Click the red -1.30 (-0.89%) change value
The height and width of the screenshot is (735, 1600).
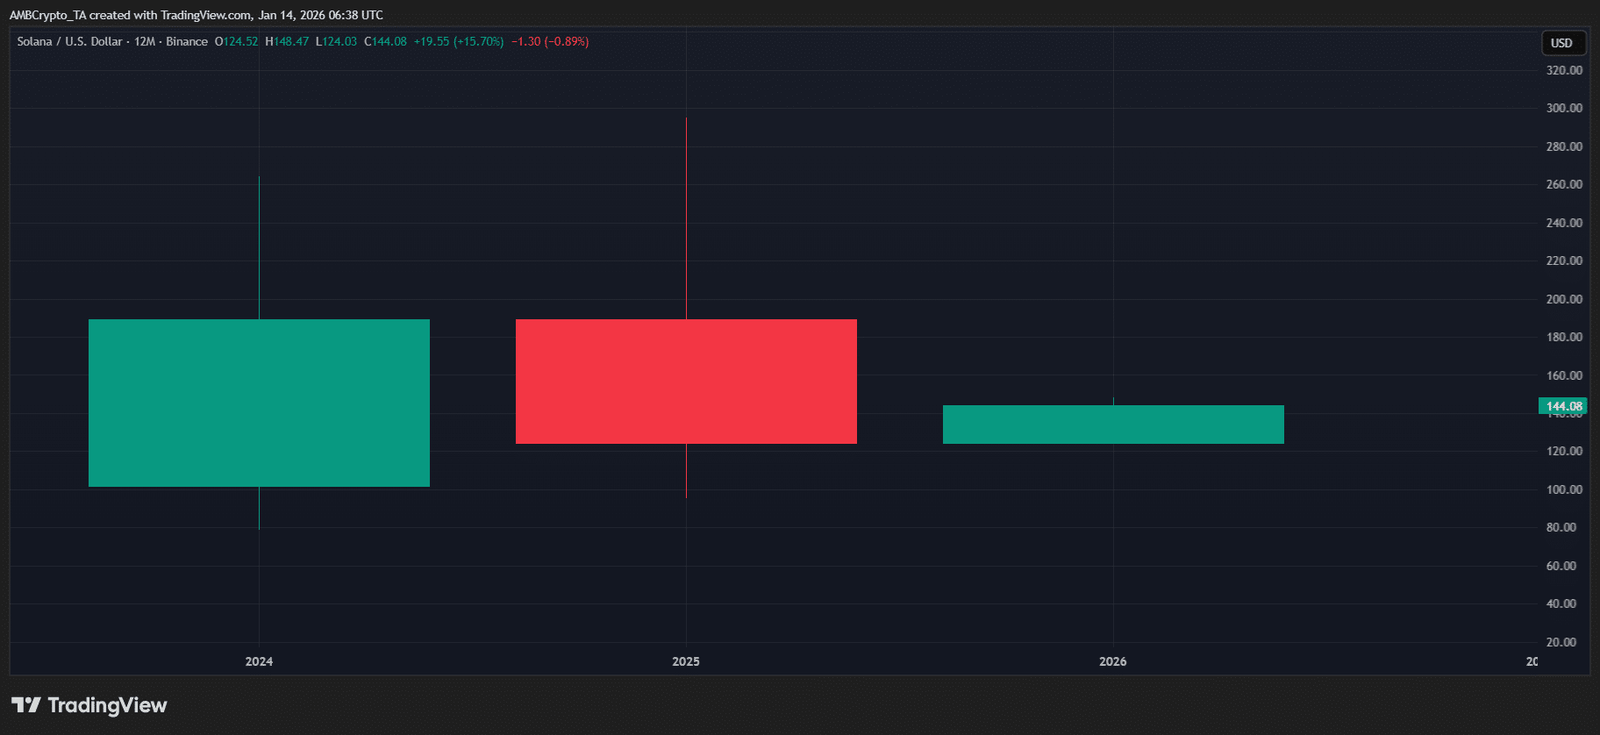[550, 42]
